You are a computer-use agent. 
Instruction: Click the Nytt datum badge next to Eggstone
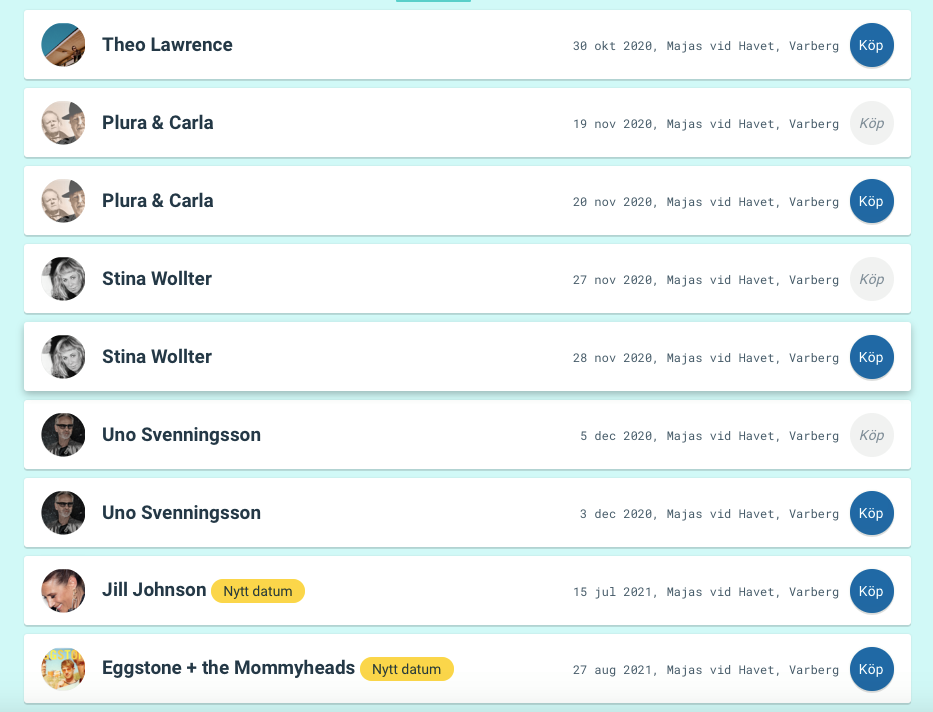pyautogui.click(x=406, y=669)
